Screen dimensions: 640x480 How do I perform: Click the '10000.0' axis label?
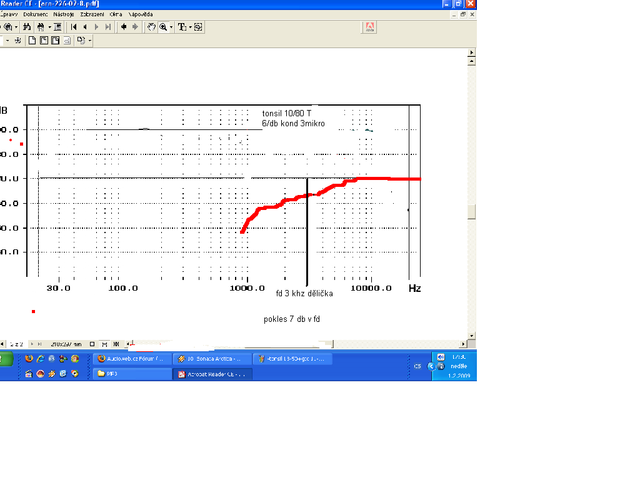[371, 288]
